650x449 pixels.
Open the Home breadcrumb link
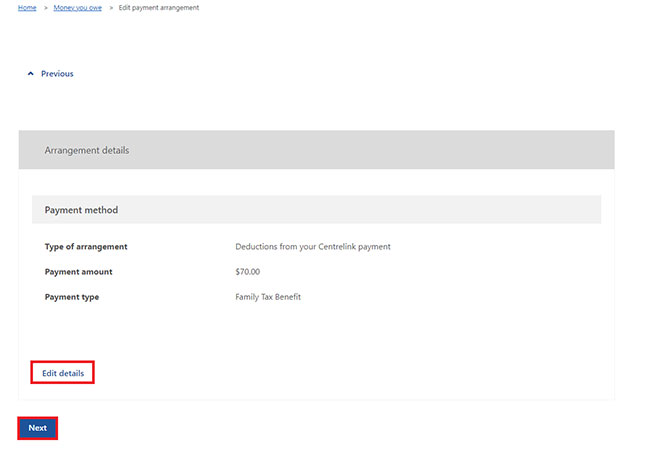[x=27, y=8]
